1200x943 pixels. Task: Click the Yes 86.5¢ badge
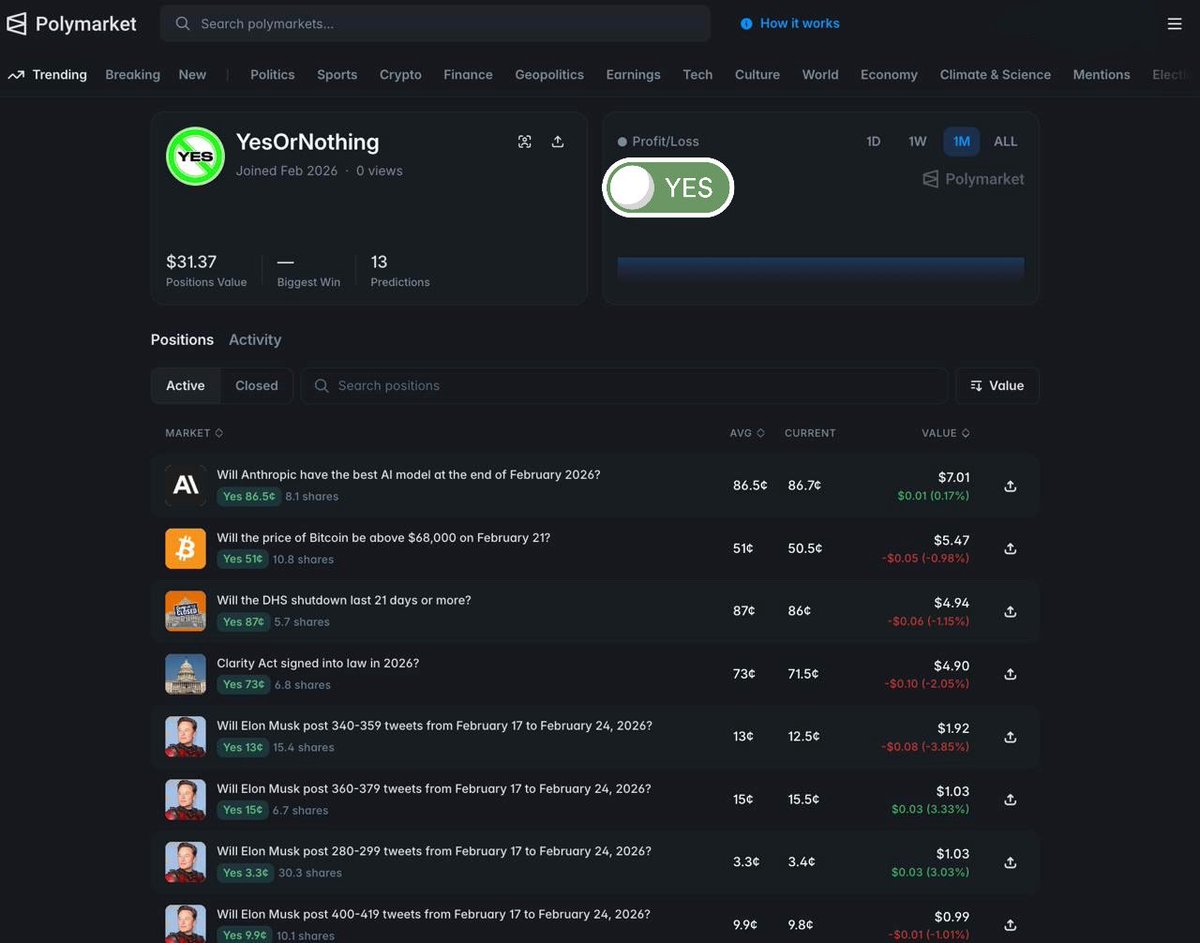[x=249, y=497]
